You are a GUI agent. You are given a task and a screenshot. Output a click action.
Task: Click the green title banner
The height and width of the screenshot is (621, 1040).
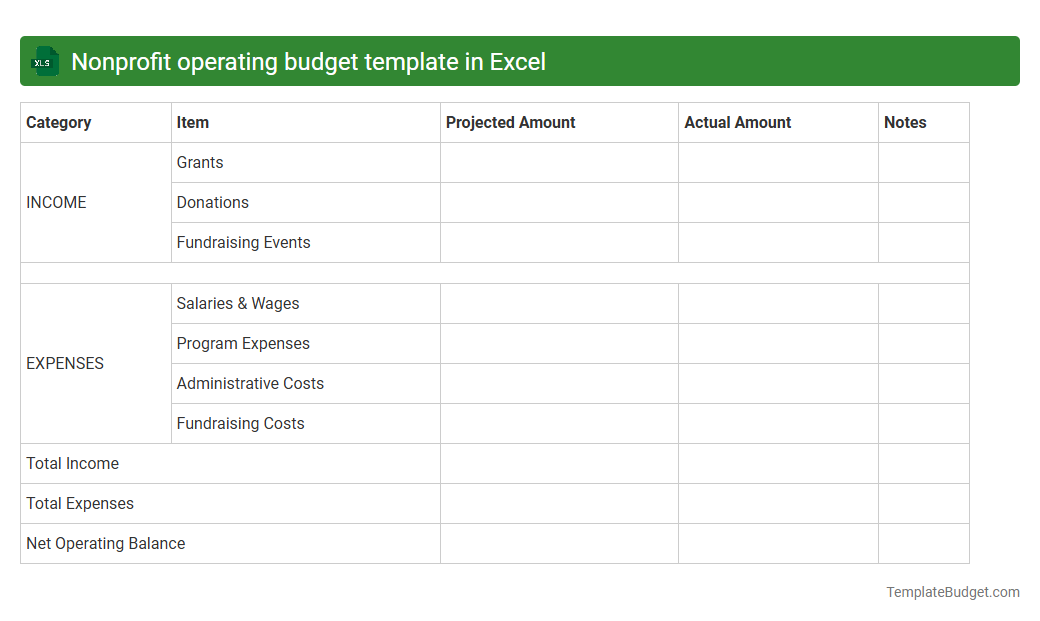point(520,61)
